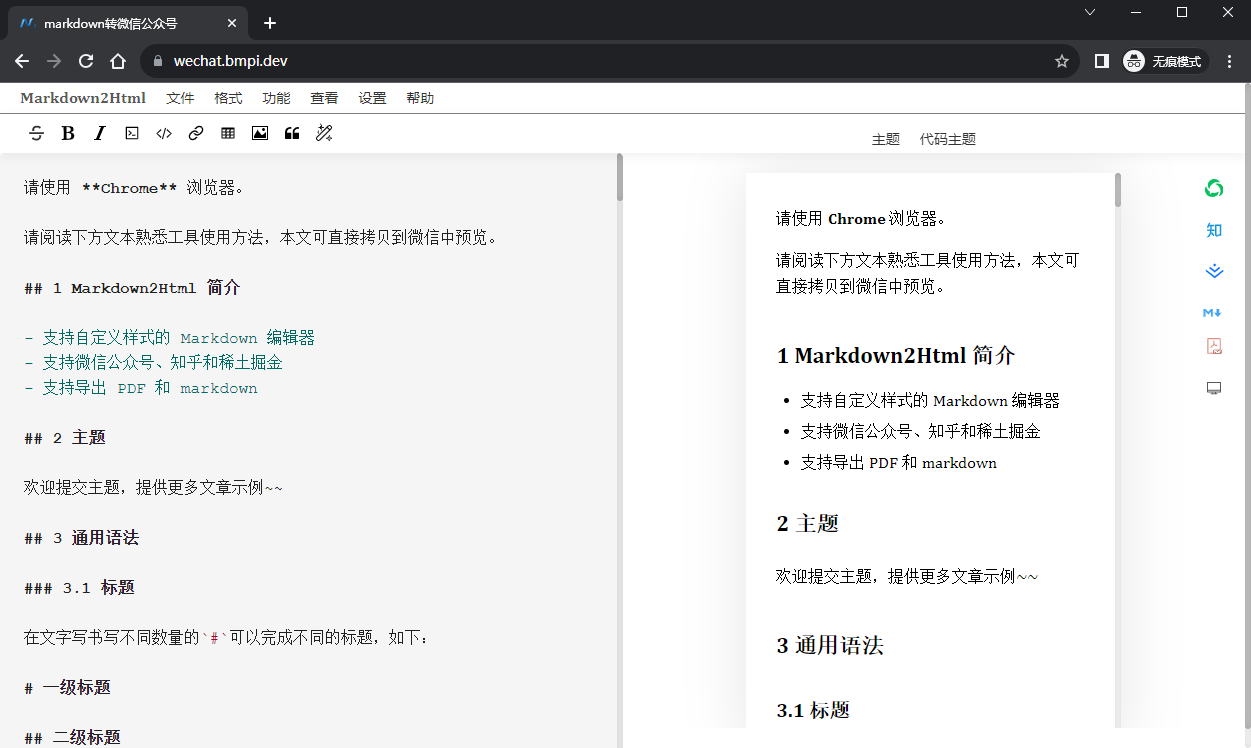Open a new browser tab
The image size is (1251, 748).
270,23
